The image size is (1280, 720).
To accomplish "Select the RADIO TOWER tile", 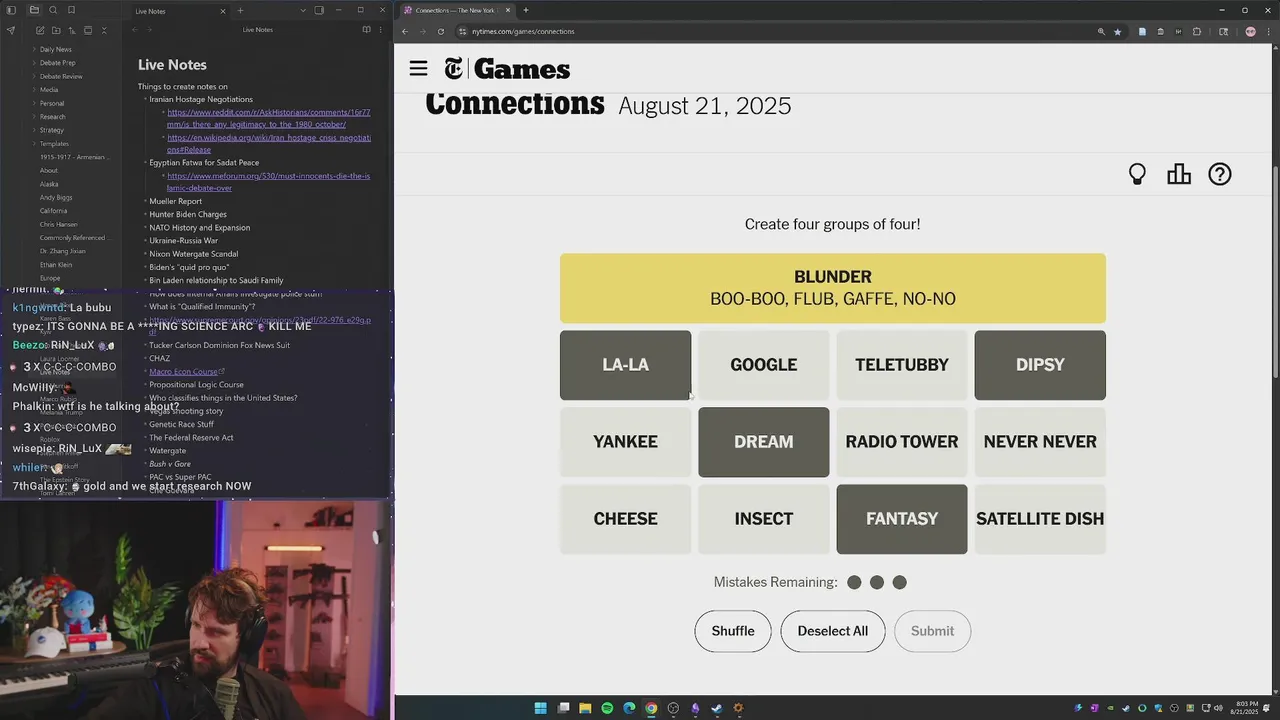I will [902, 442].
